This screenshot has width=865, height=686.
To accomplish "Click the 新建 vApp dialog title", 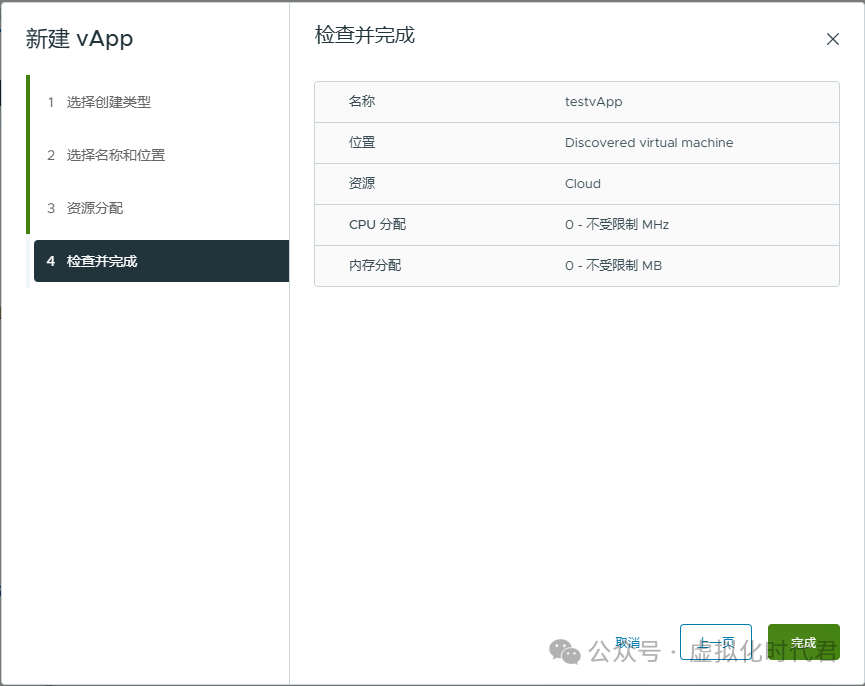I will (x=79, y=39).
